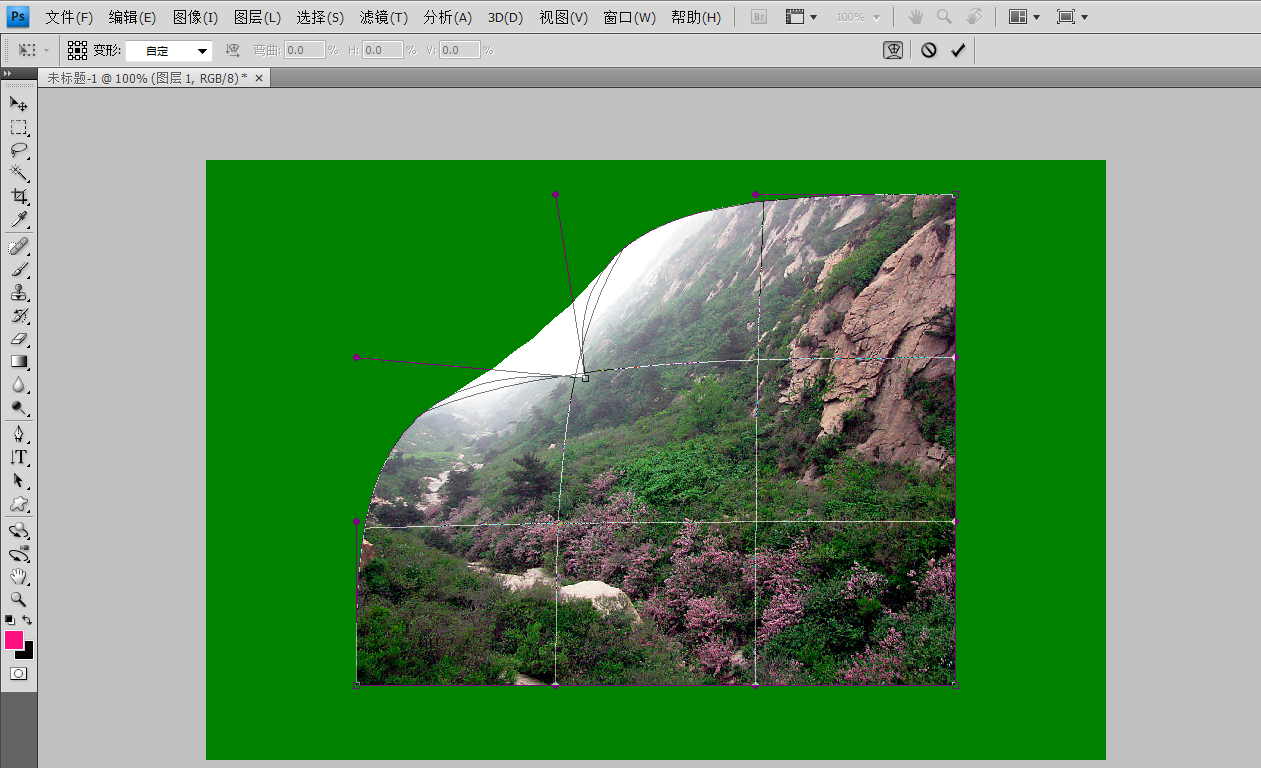The image size is (1261, 768).
Task: Open the 3D(D) menu
Action: click(x=505, y=17)
